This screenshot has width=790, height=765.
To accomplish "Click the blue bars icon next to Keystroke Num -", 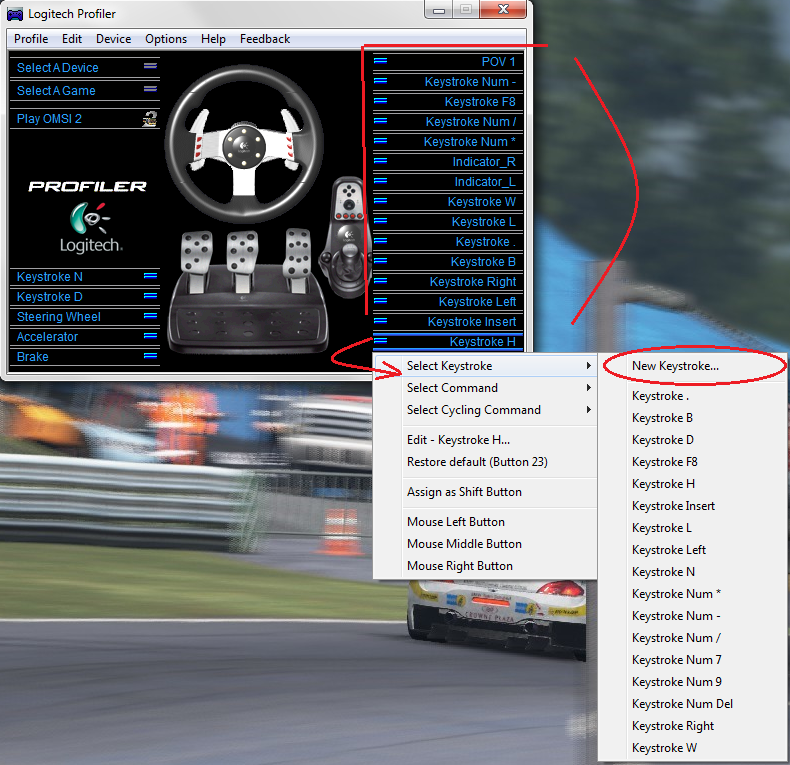I will pyautogui.click(x=380, y=81).
